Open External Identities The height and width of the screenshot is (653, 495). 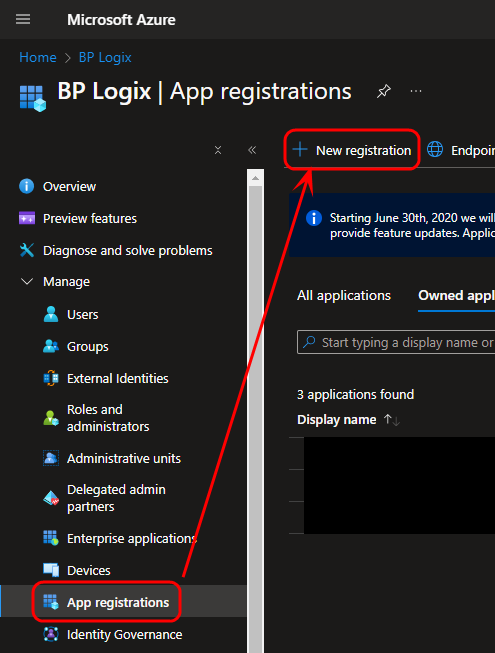point(118,379)
